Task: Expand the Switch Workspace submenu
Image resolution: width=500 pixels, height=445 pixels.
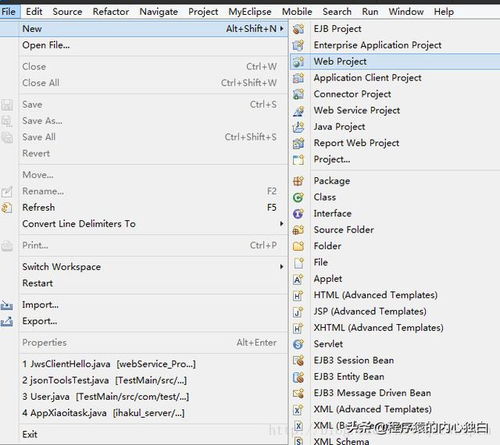Action: click(282, 267)
